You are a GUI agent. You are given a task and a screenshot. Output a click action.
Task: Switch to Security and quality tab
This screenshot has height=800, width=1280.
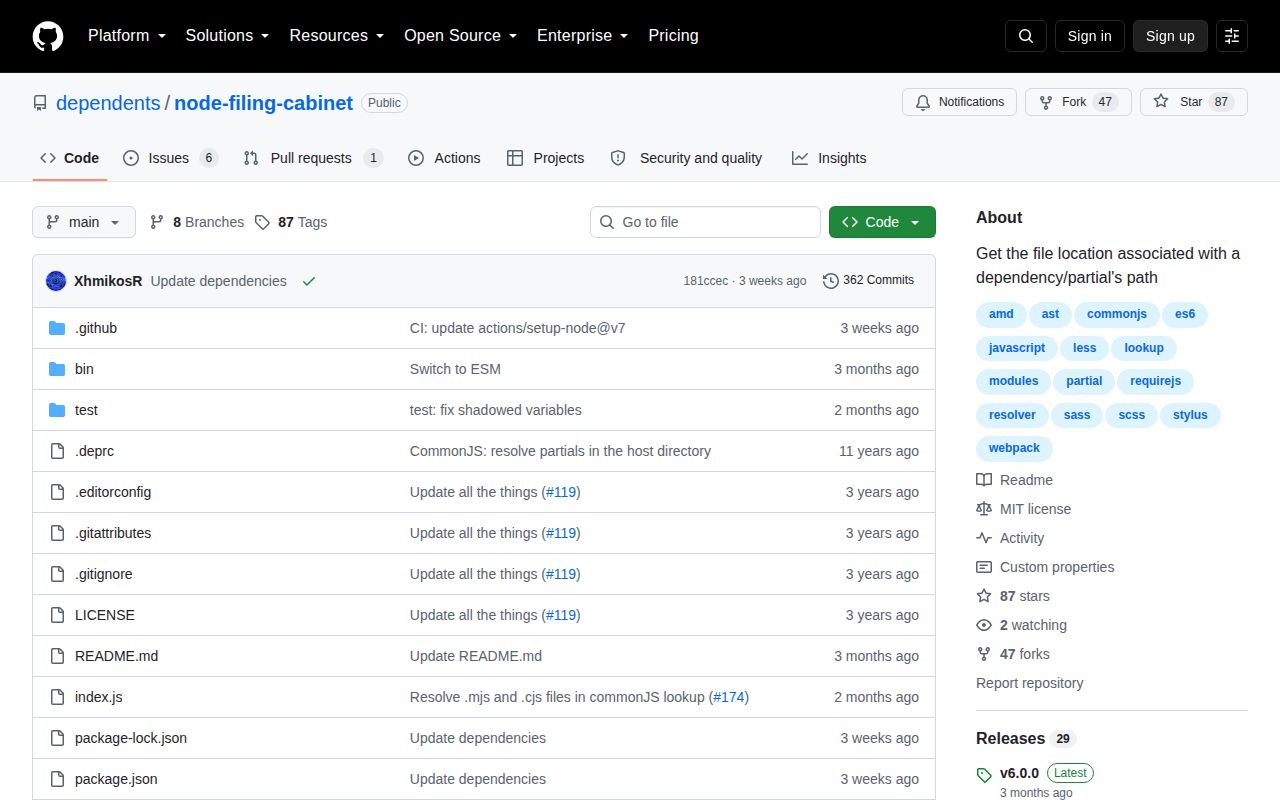pyautogui.click(x=686, y=158)
